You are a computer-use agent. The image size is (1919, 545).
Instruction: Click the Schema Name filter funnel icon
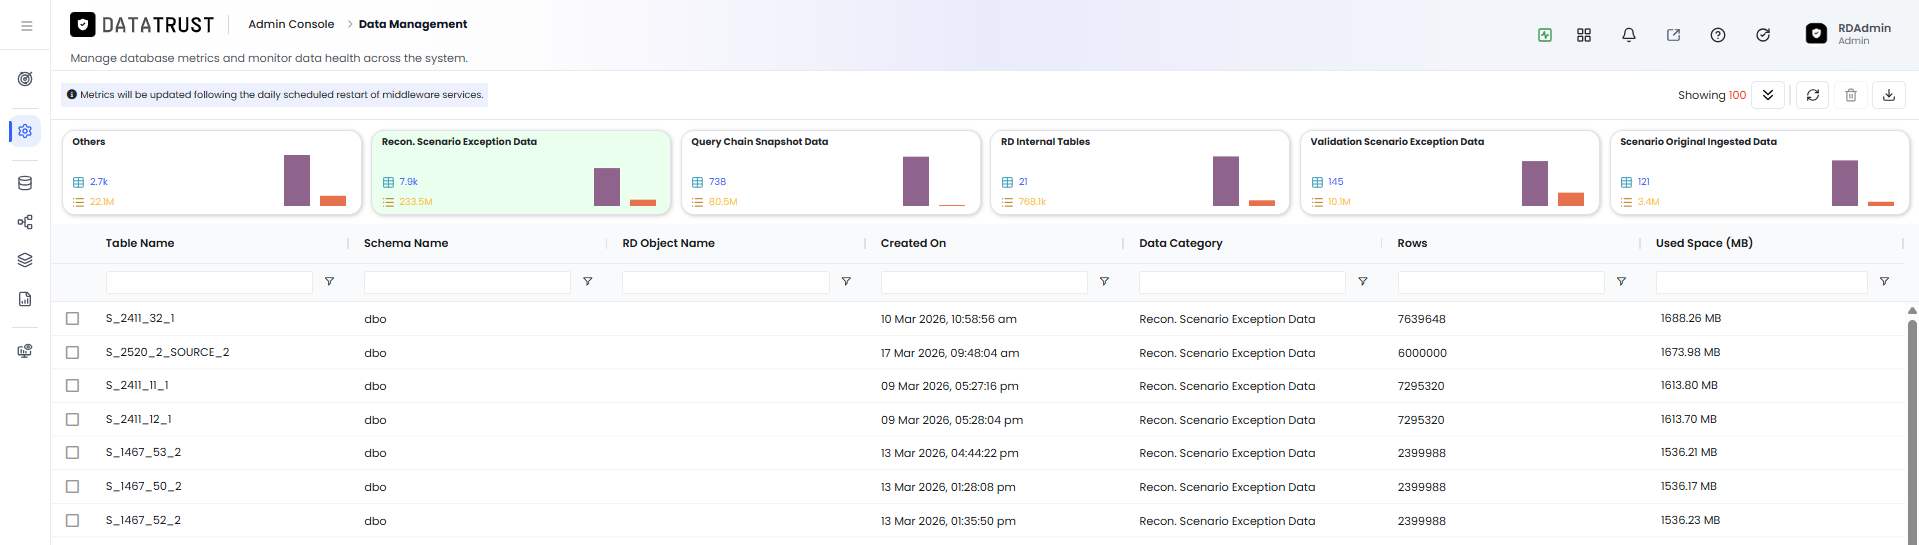click(588, 282)
